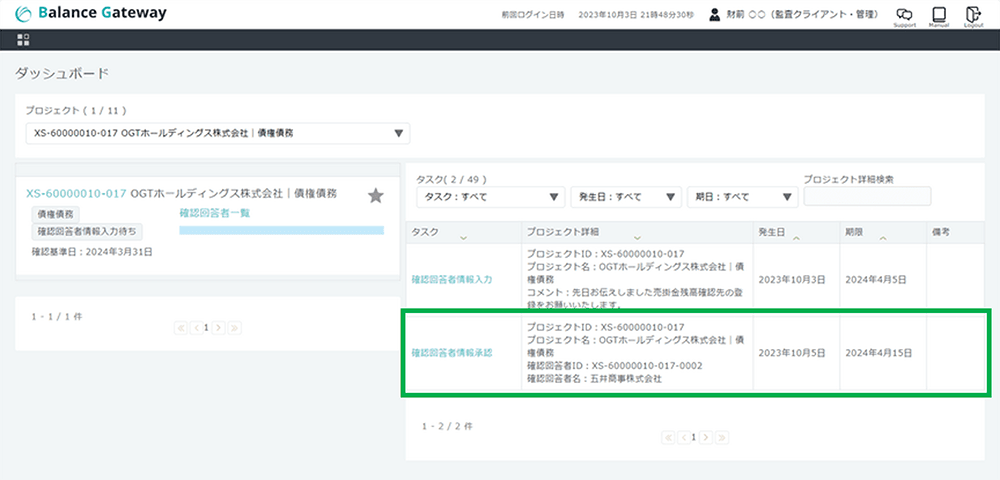Click the 確認回答者情報入力 task link
Image resolution: width=1000 pixels, height=480 pixels.
452,279
